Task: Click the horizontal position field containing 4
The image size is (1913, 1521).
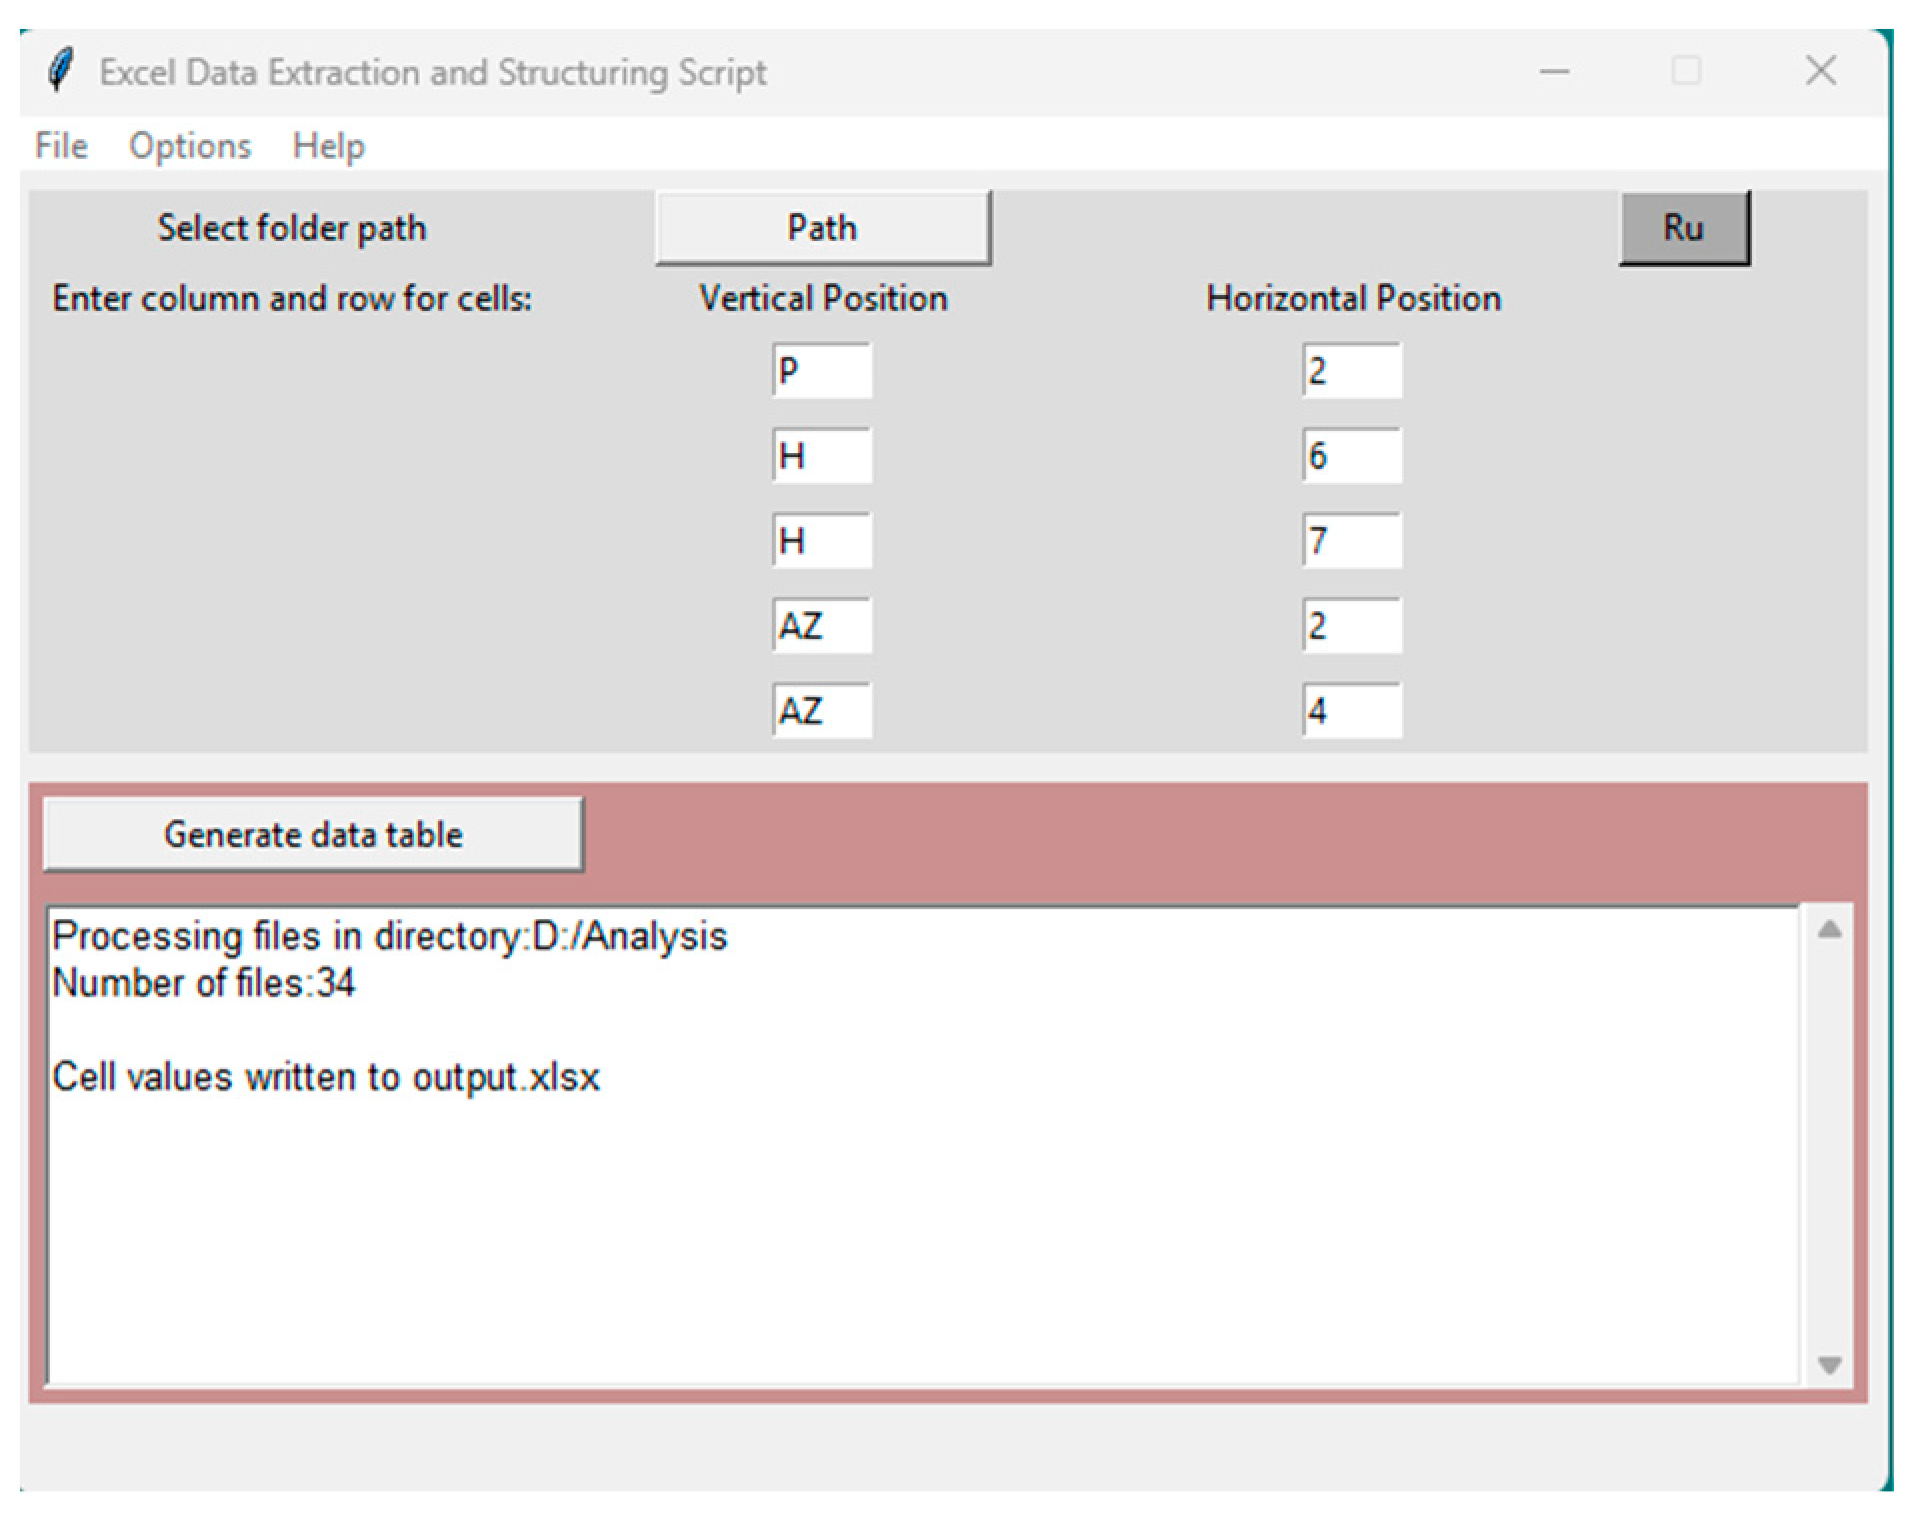Action: pos(1351,711)
